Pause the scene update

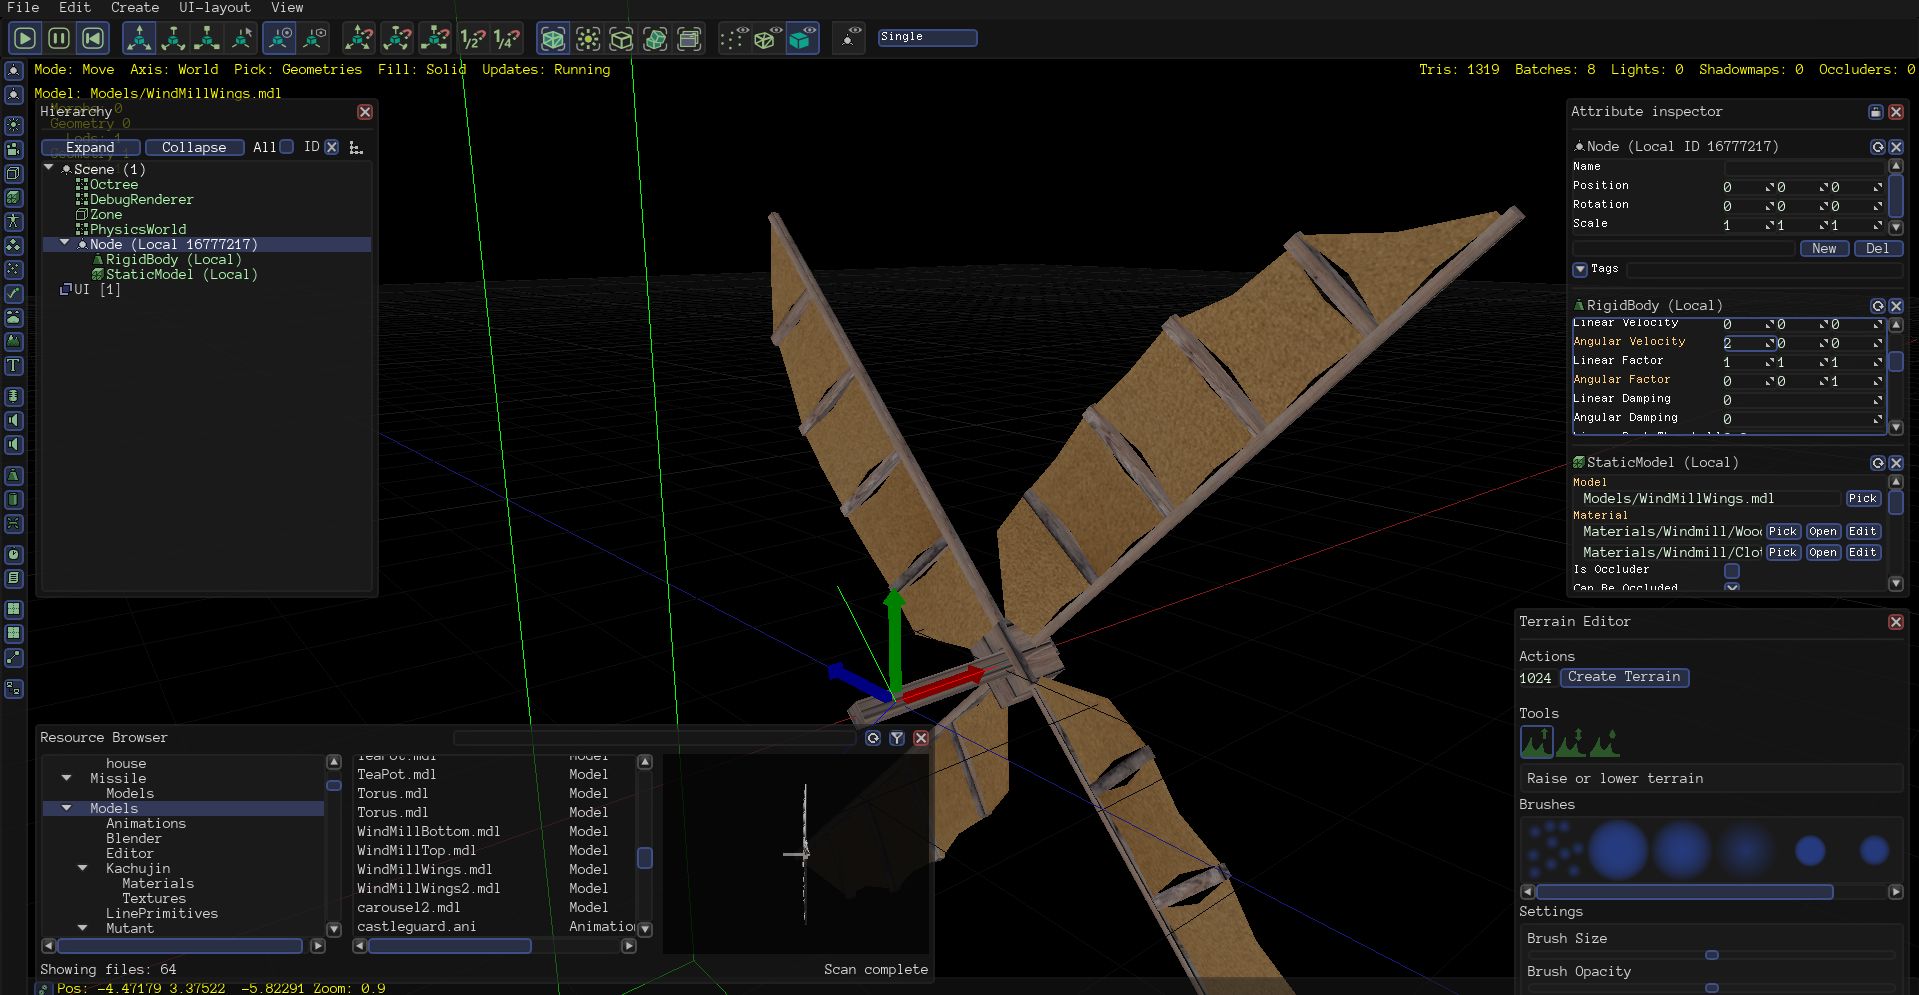pos(59,38)
